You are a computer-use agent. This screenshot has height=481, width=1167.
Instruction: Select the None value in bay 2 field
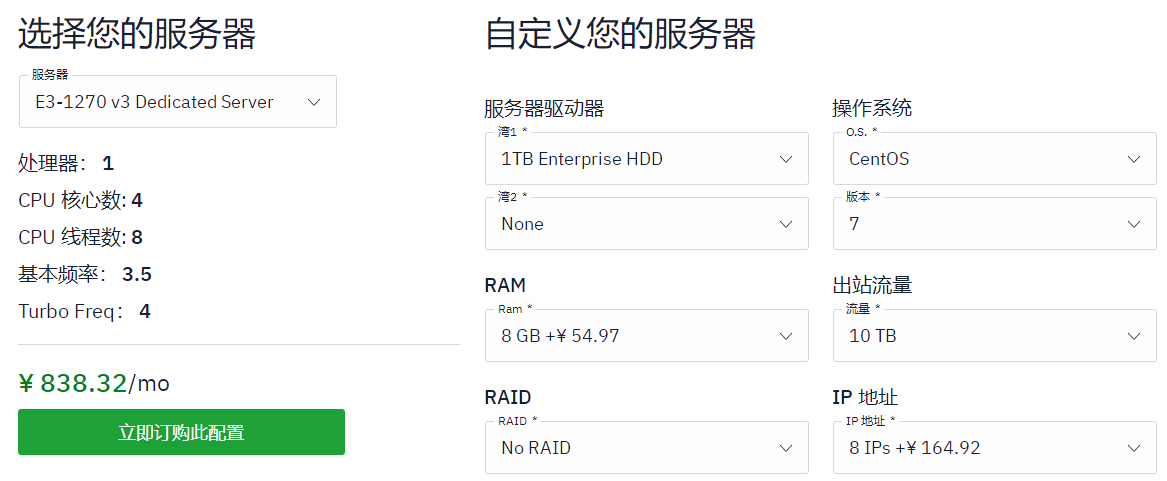522,224
